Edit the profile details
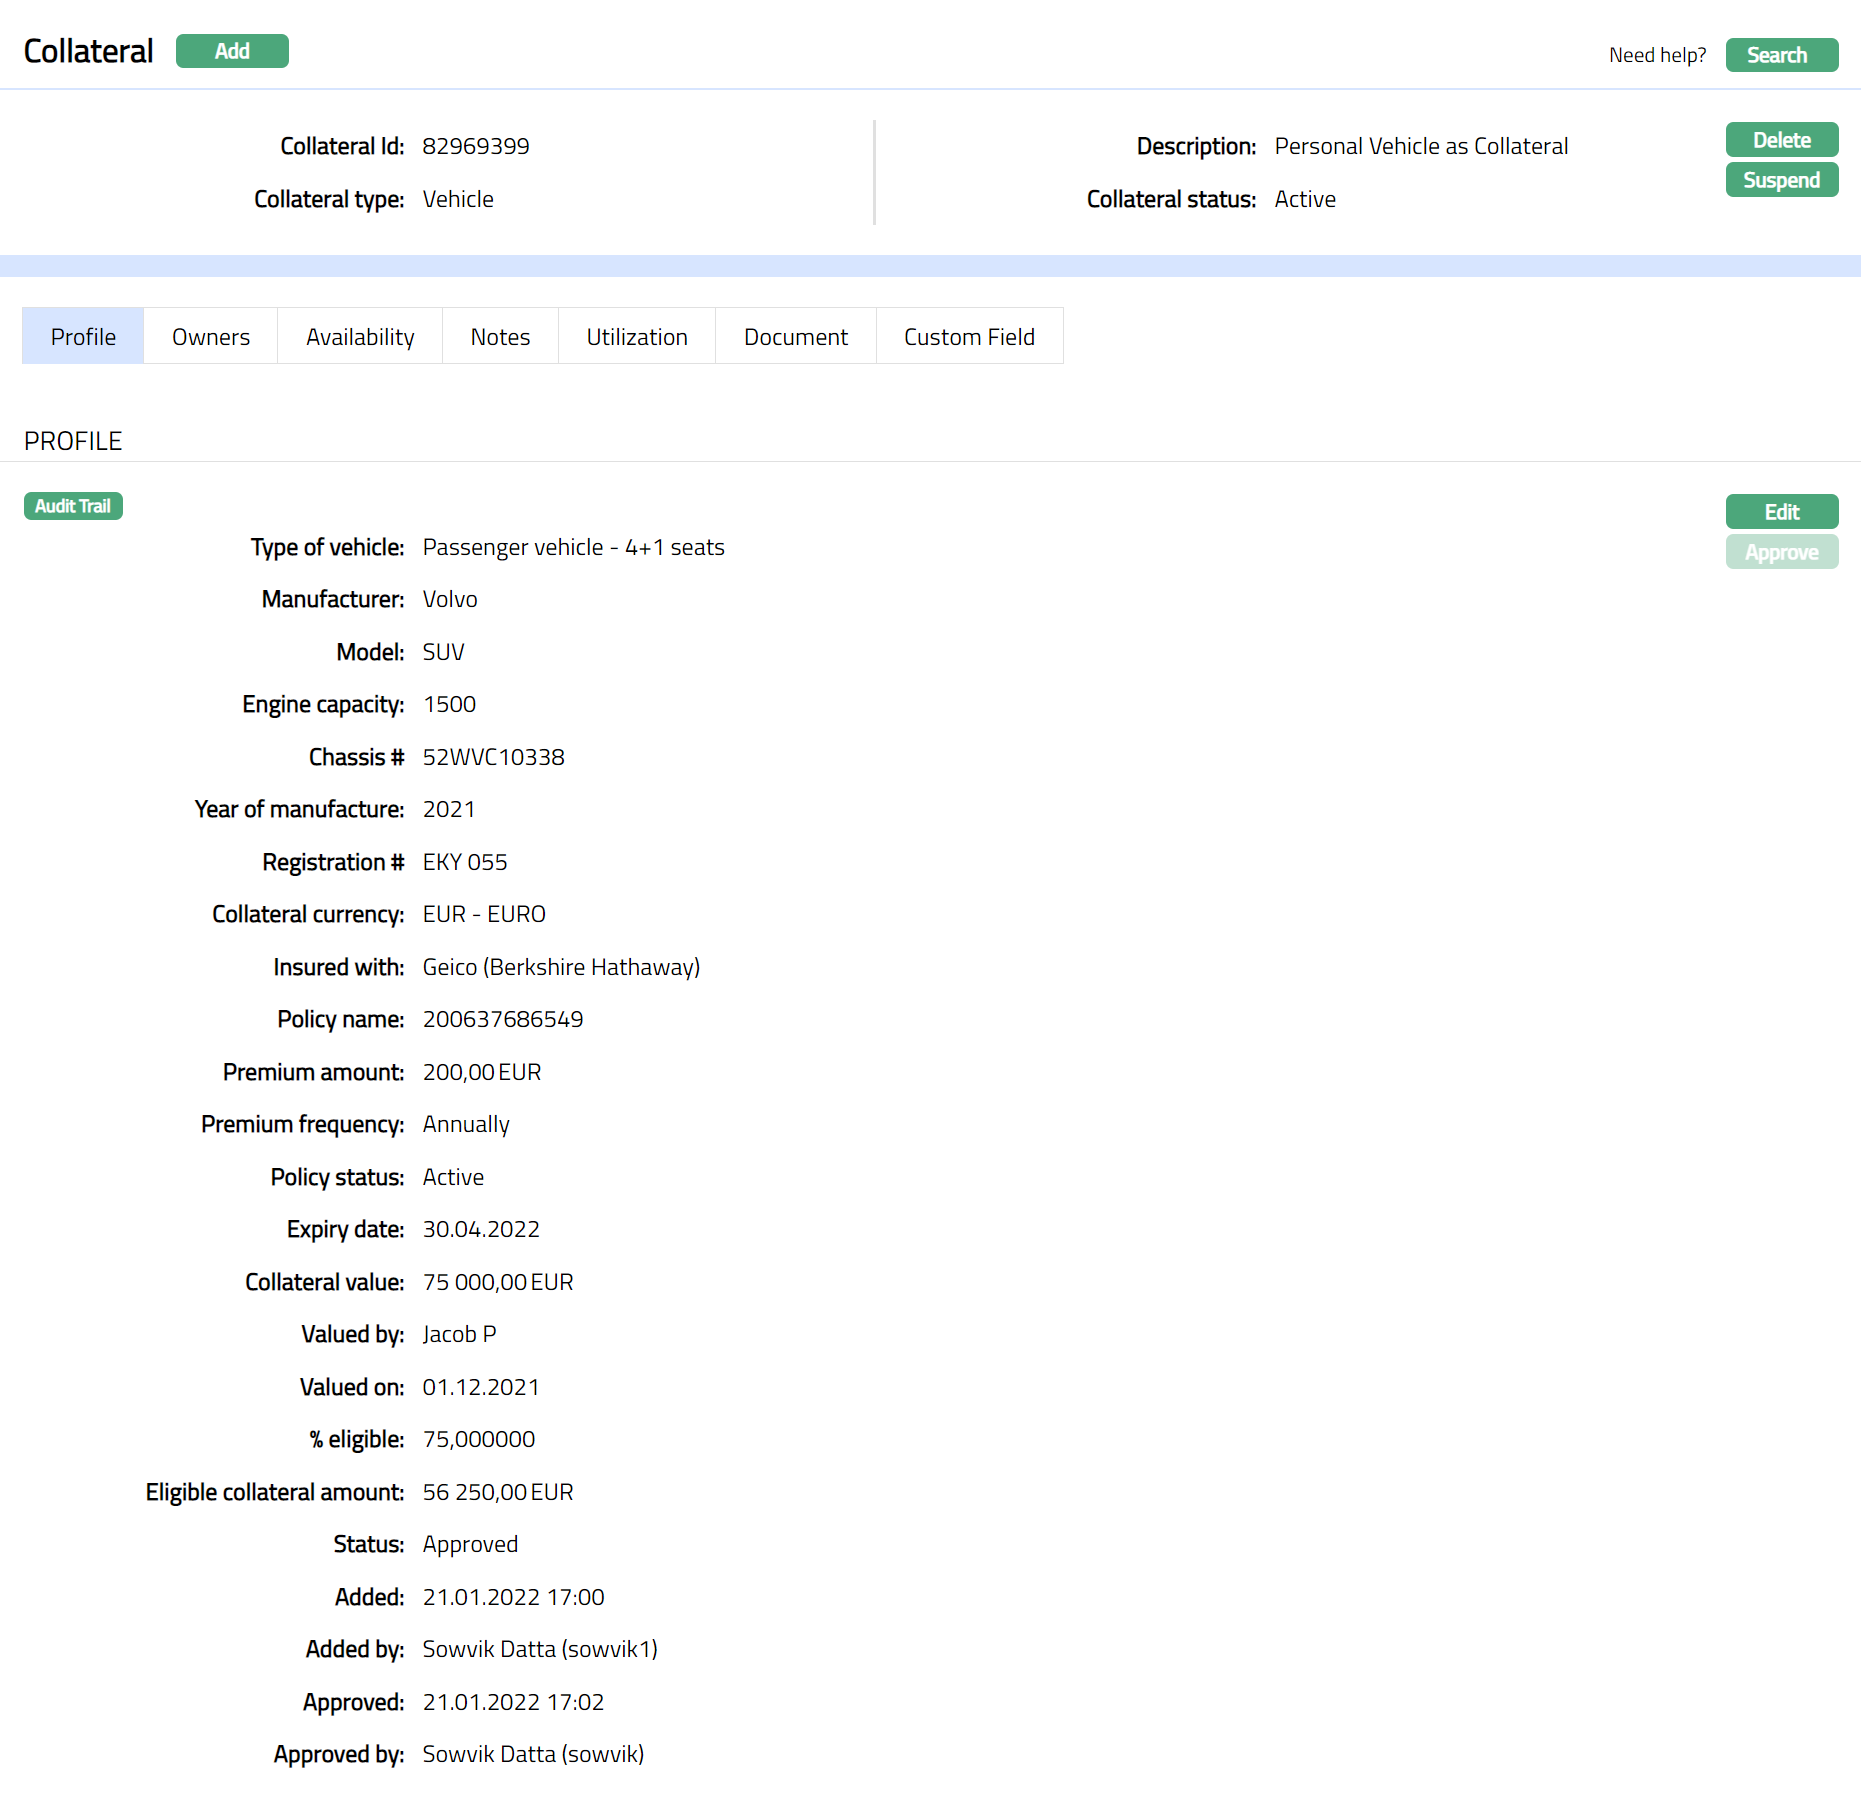 1780,512
